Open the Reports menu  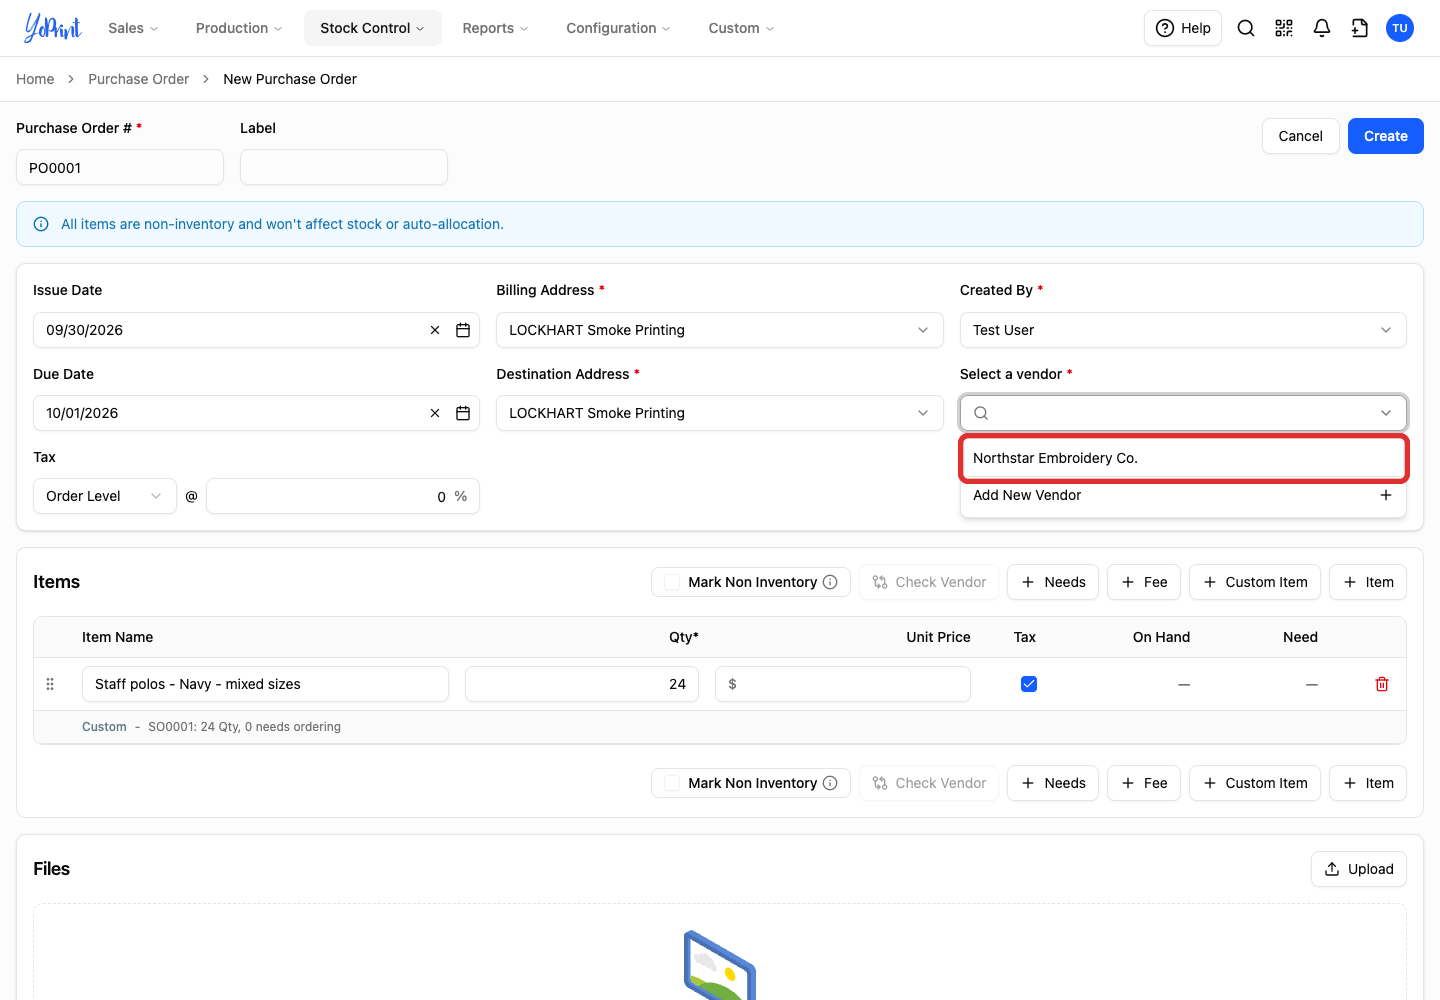coord(495,28)
